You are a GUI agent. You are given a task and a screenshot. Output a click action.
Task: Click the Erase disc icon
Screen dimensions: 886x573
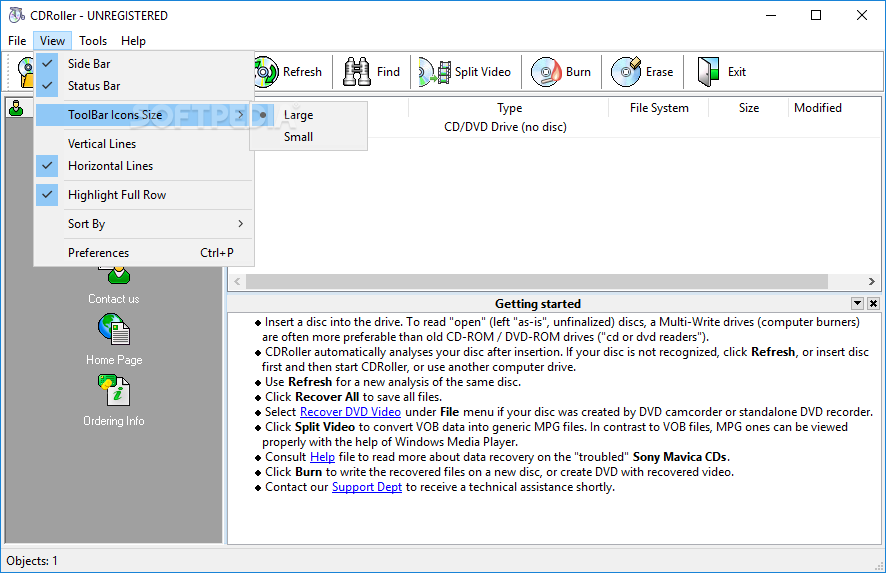pos(626,72)
